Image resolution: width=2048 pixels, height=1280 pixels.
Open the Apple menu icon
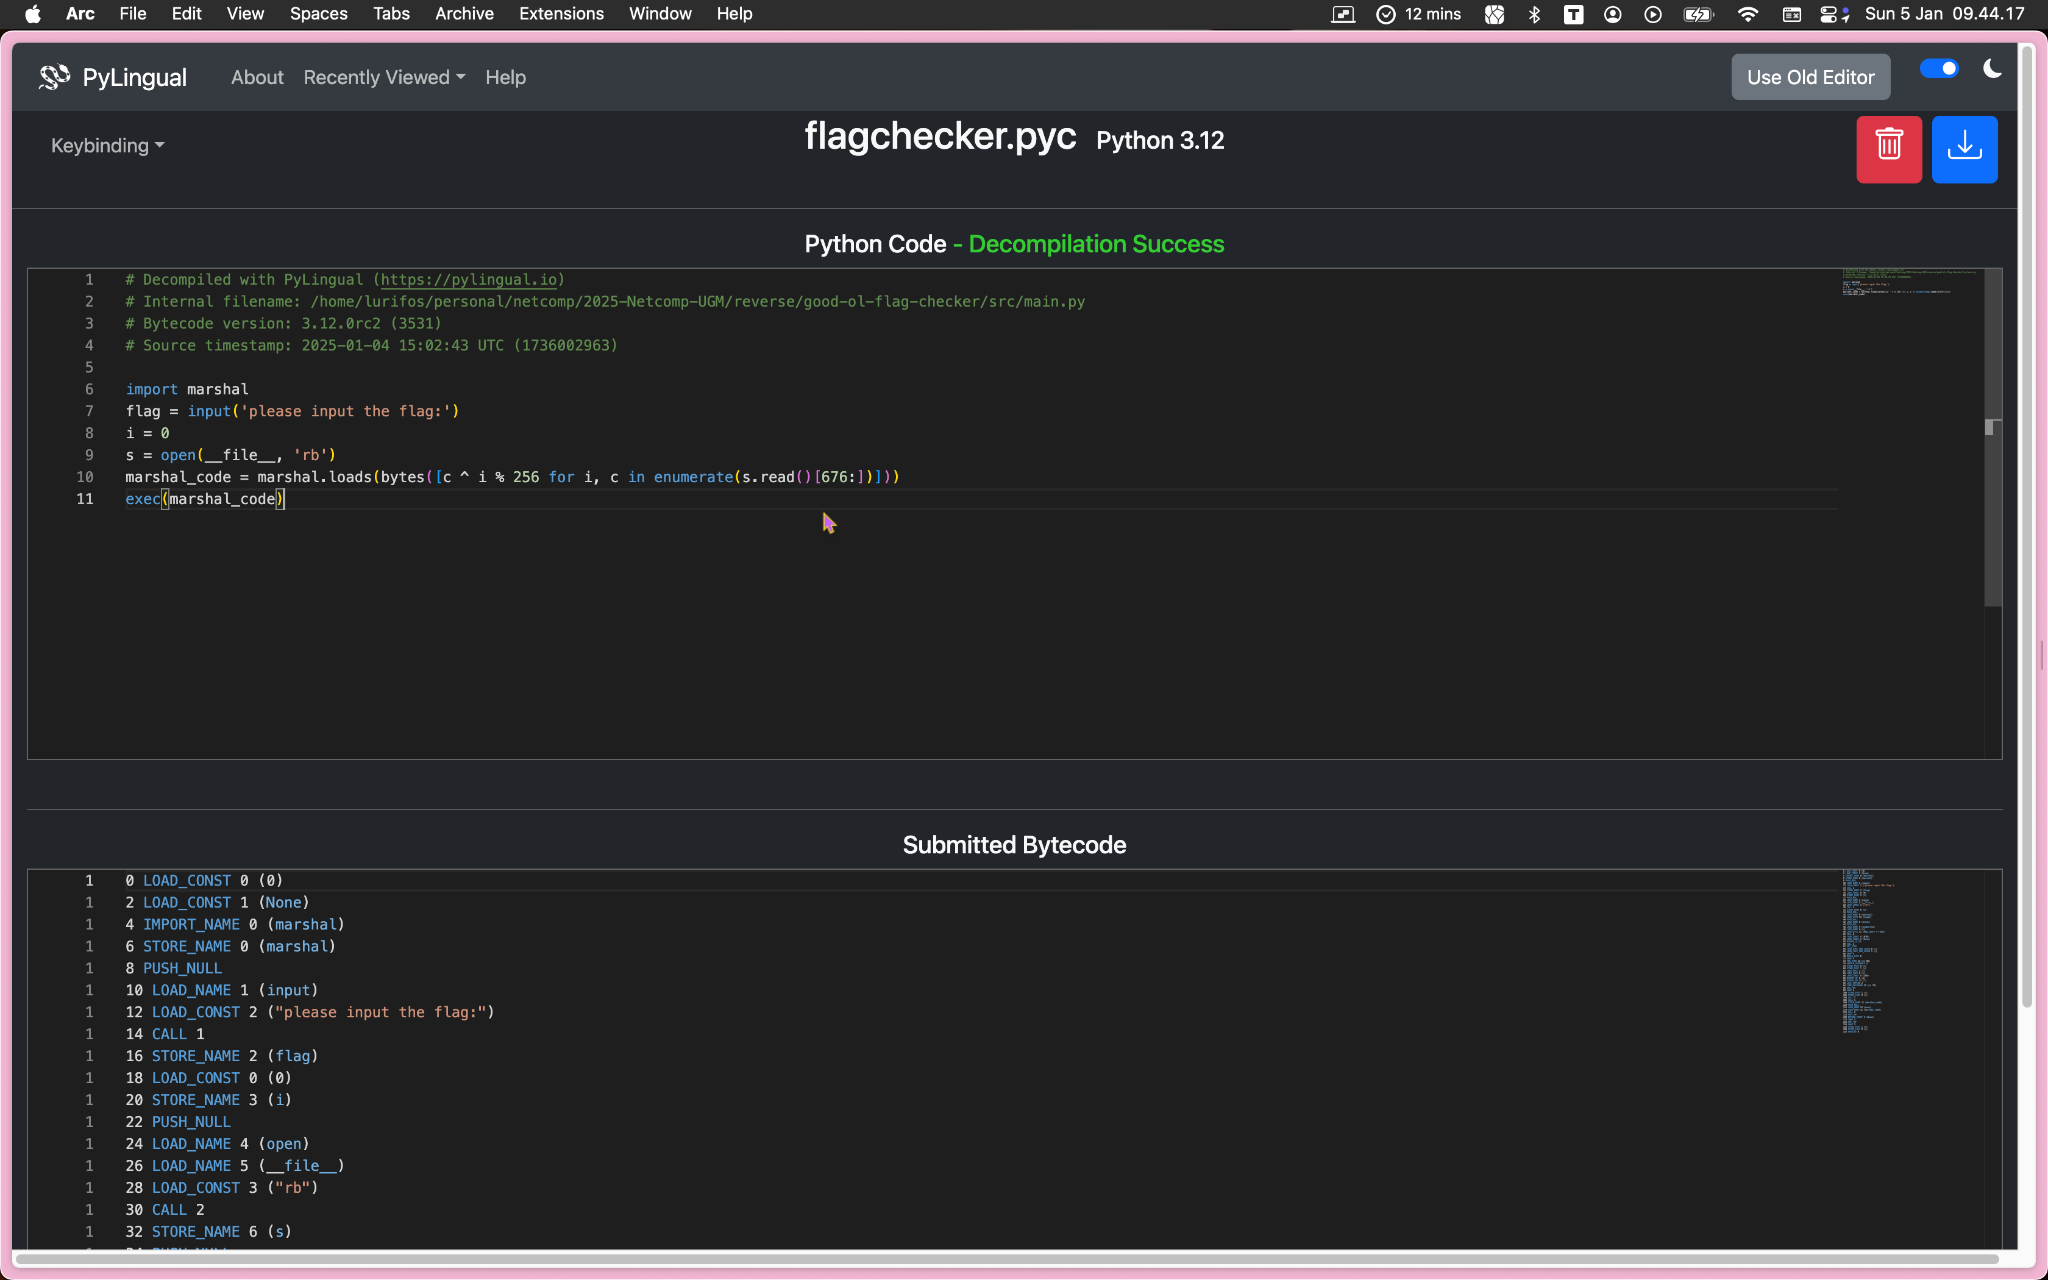click(33, 14)
